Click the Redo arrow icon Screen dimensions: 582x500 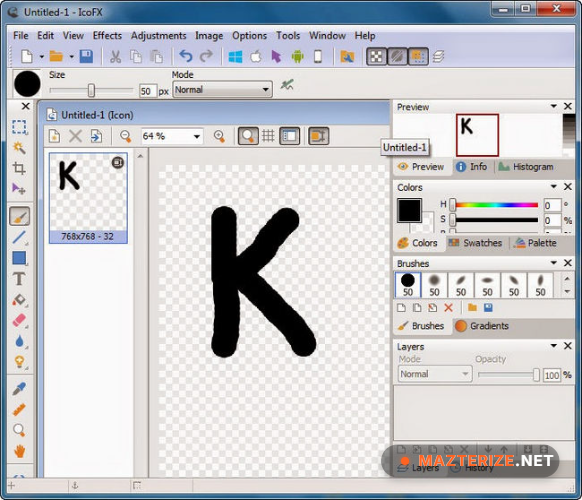click(206, 56)
